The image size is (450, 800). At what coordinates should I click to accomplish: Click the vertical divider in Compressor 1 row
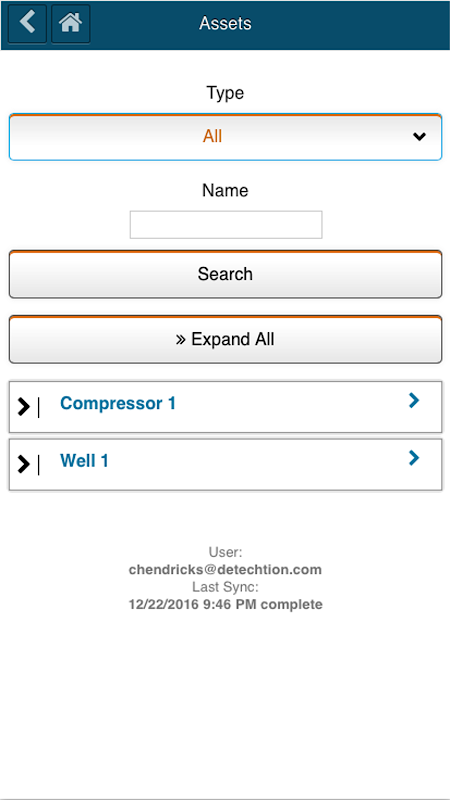(39, 408)
